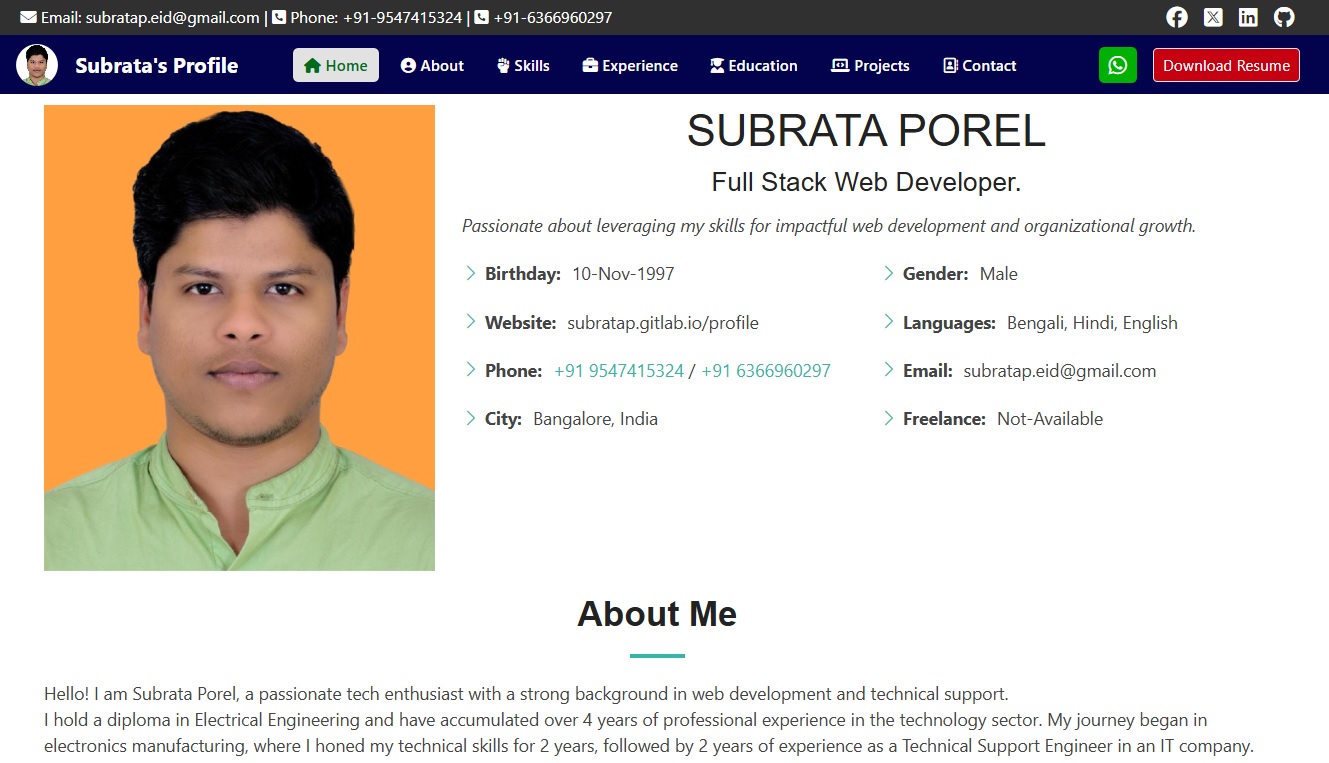Viewport: 1329px width, 763px height.
Task: Jump to the Skills section
Action: click(523, 65)
